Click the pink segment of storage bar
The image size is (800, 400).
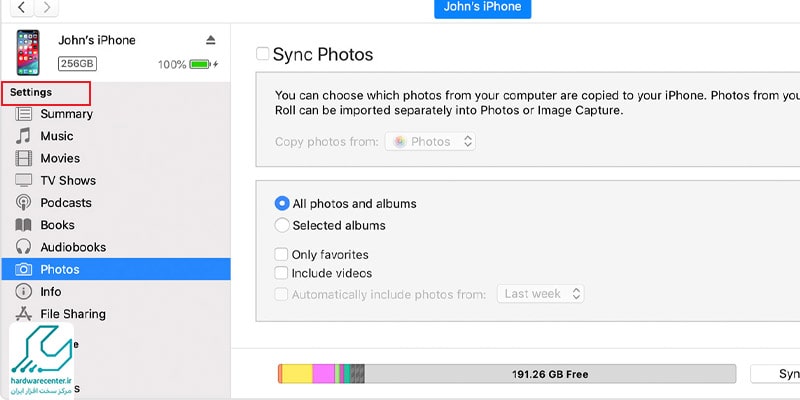[x=323, y=374]
